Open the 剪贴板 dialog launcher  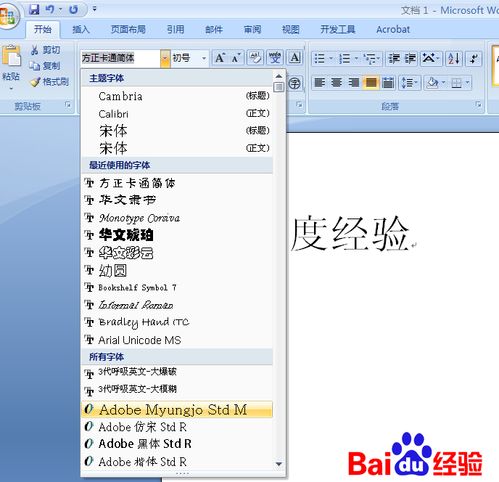pos(68,105)
